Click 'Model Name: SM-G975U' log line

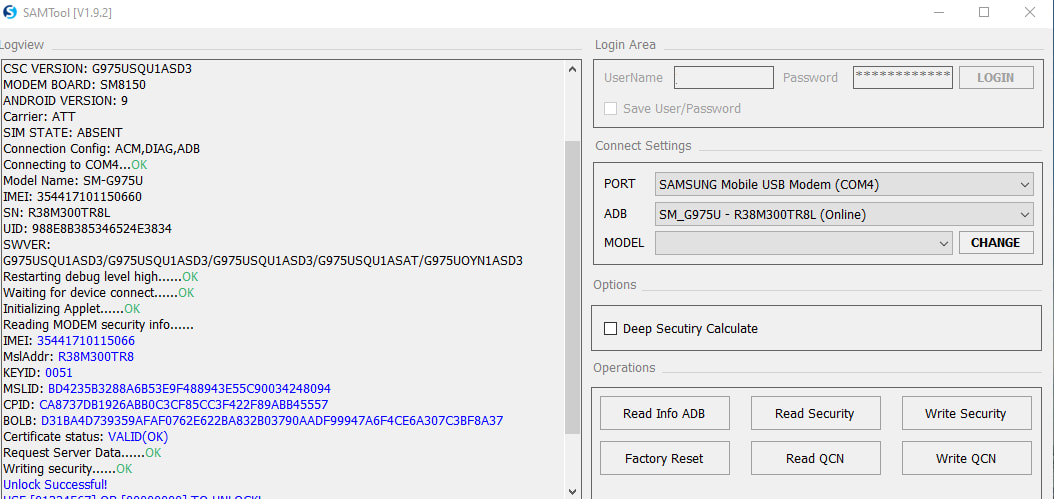pos(73,181)
